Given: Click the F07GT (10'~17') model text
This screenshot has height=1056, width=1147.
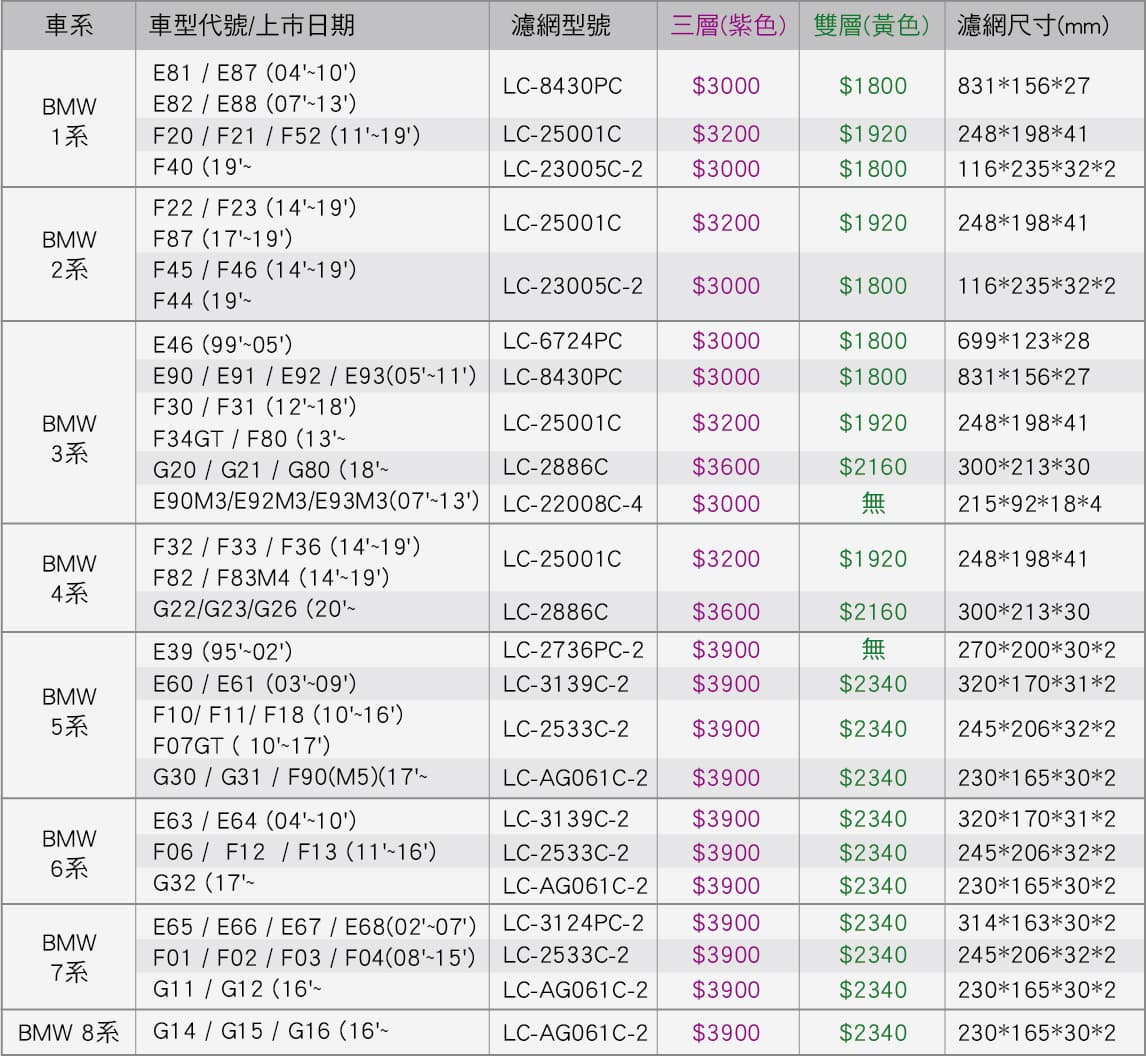Looking at the screenshot, I should coord(241,746).
